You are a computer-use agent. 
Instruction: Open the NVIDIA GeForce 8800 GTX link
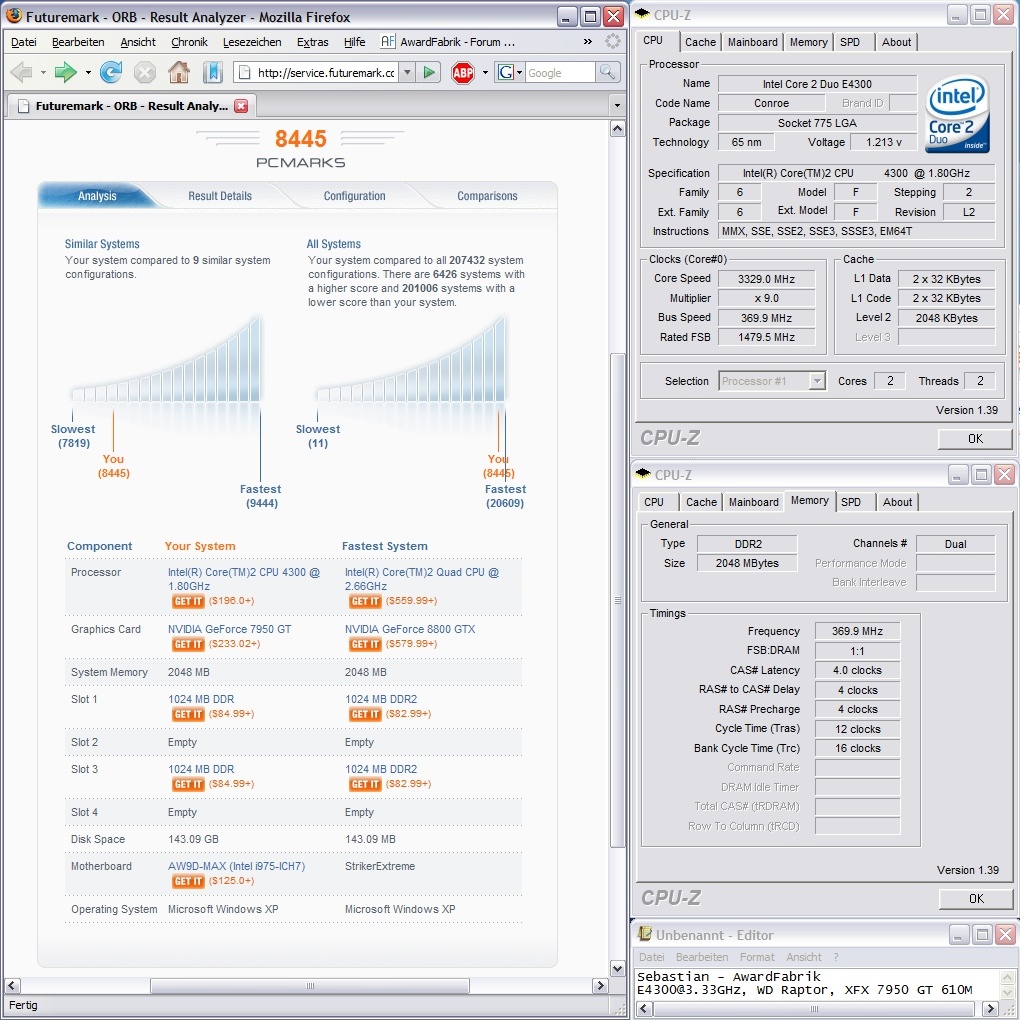410,629
